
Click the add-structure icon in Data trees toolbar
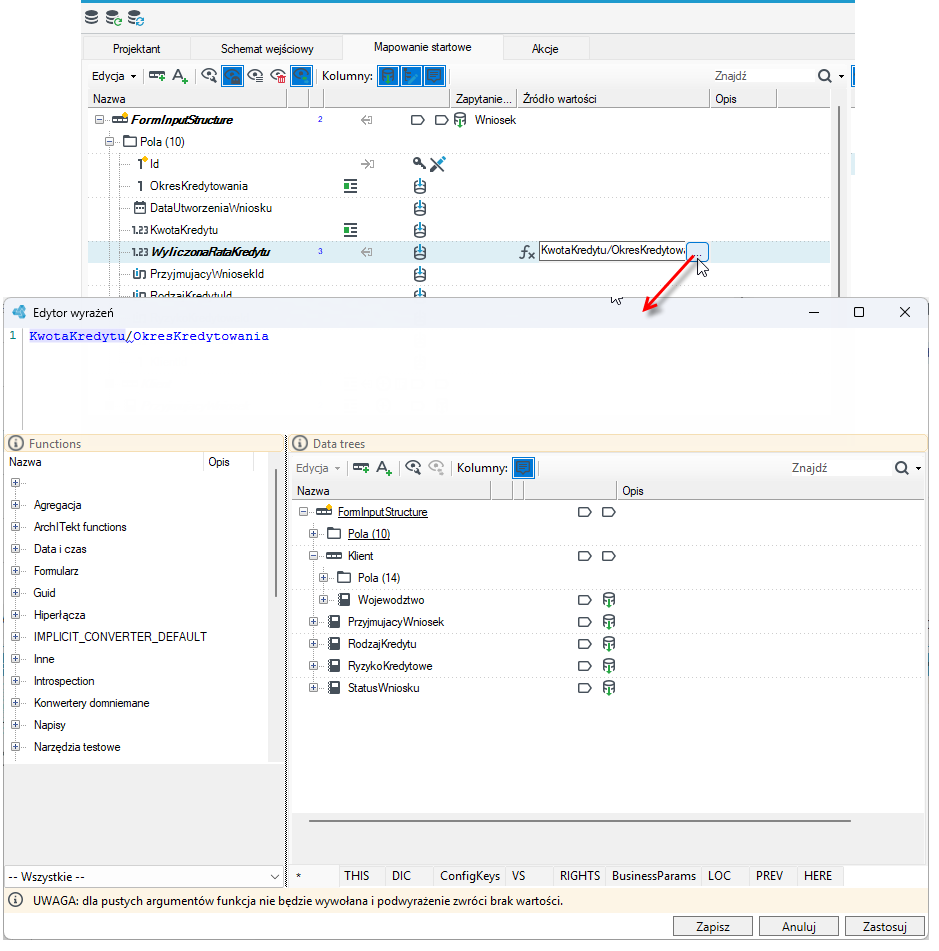point(361,468)
